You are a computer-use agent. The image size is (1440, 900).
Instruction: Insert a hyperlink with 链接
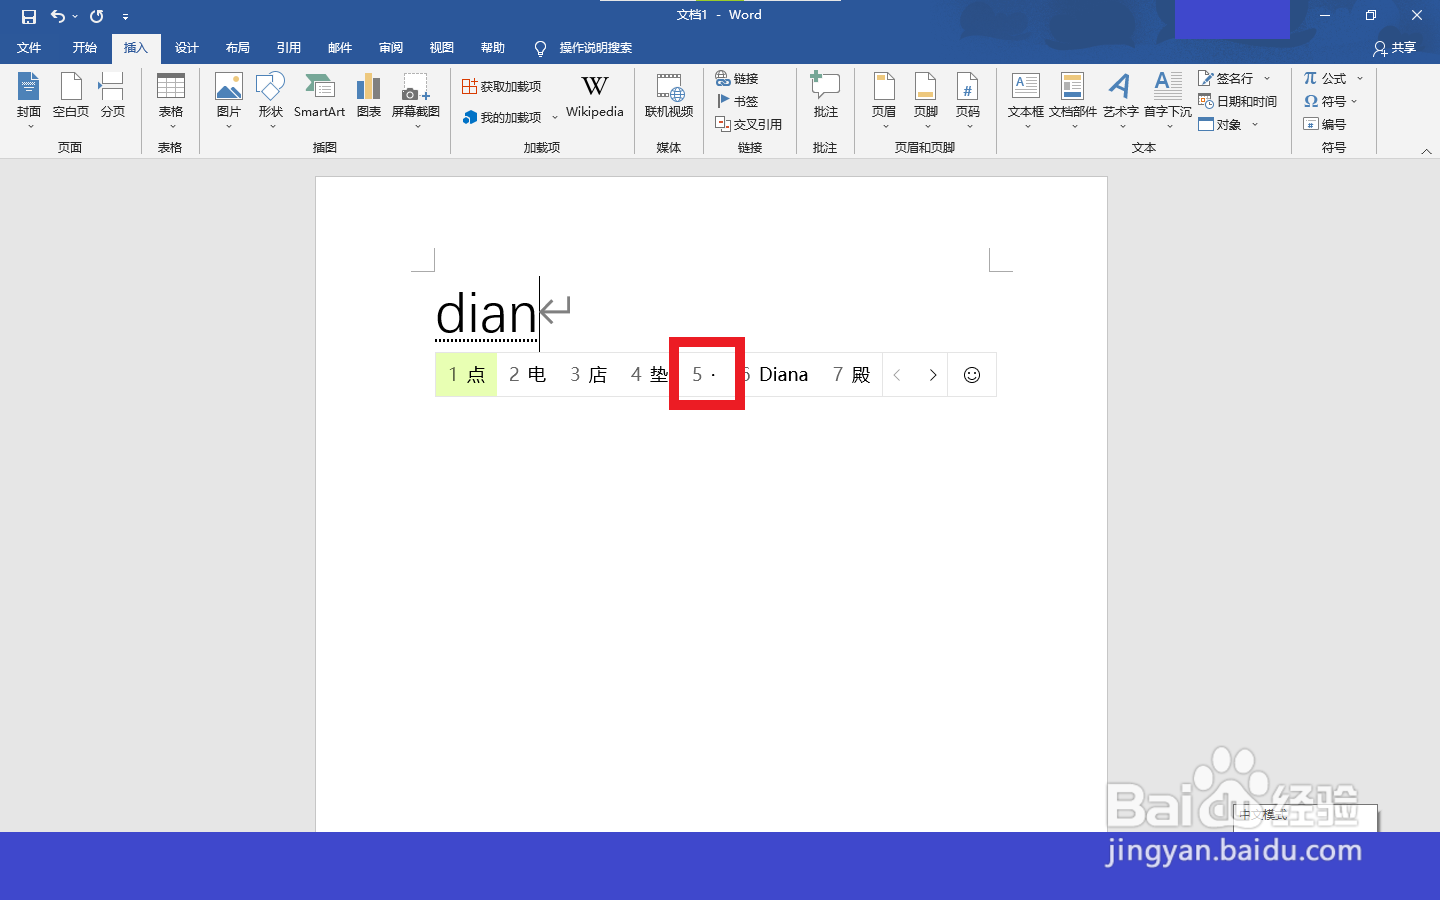(737, 78)
